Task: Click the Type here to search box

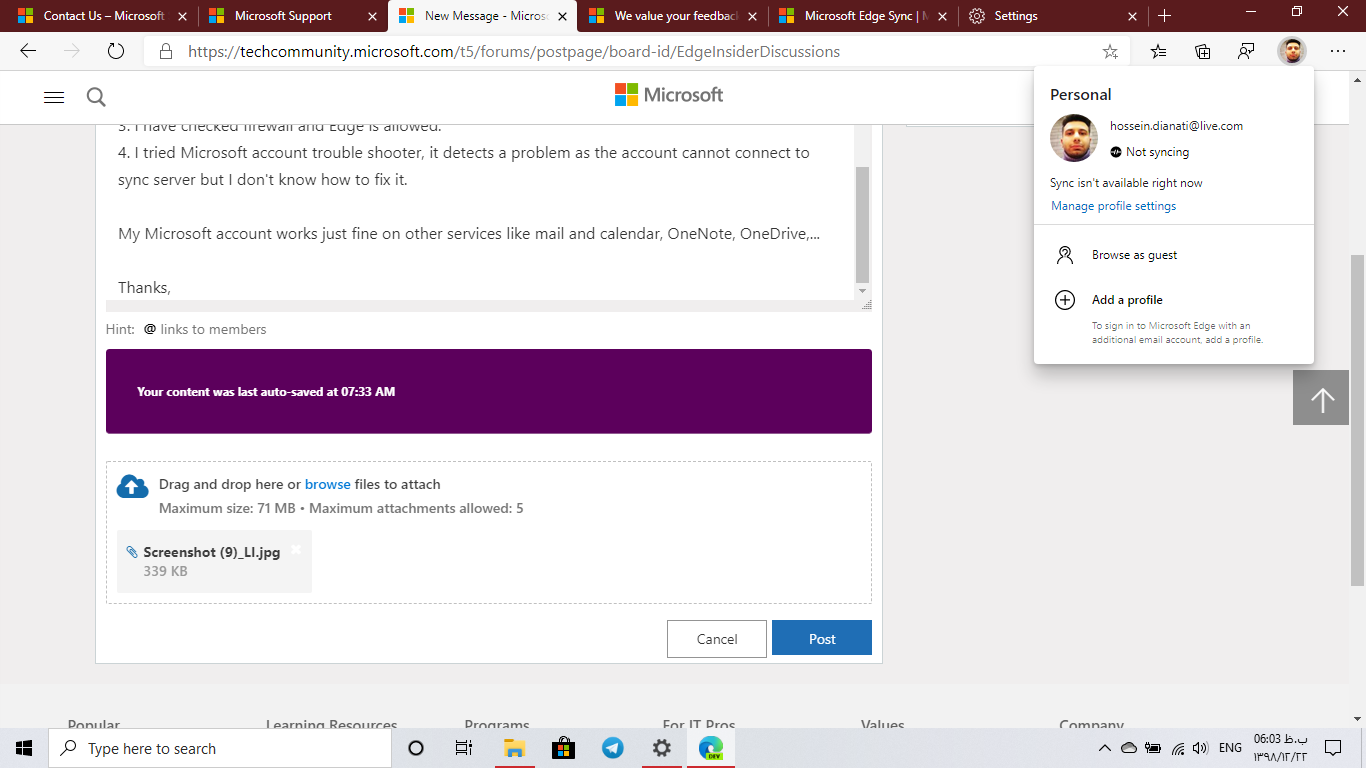Action: coord(220,748)
